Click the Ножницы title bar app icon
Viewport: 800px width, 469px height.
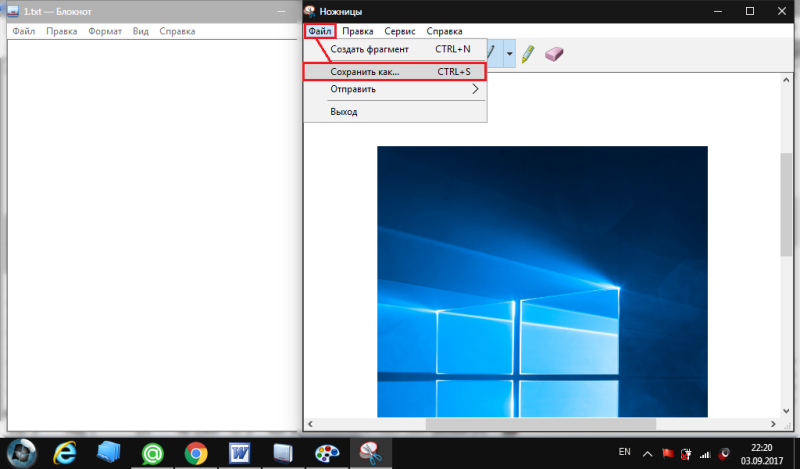click(310, 11)
